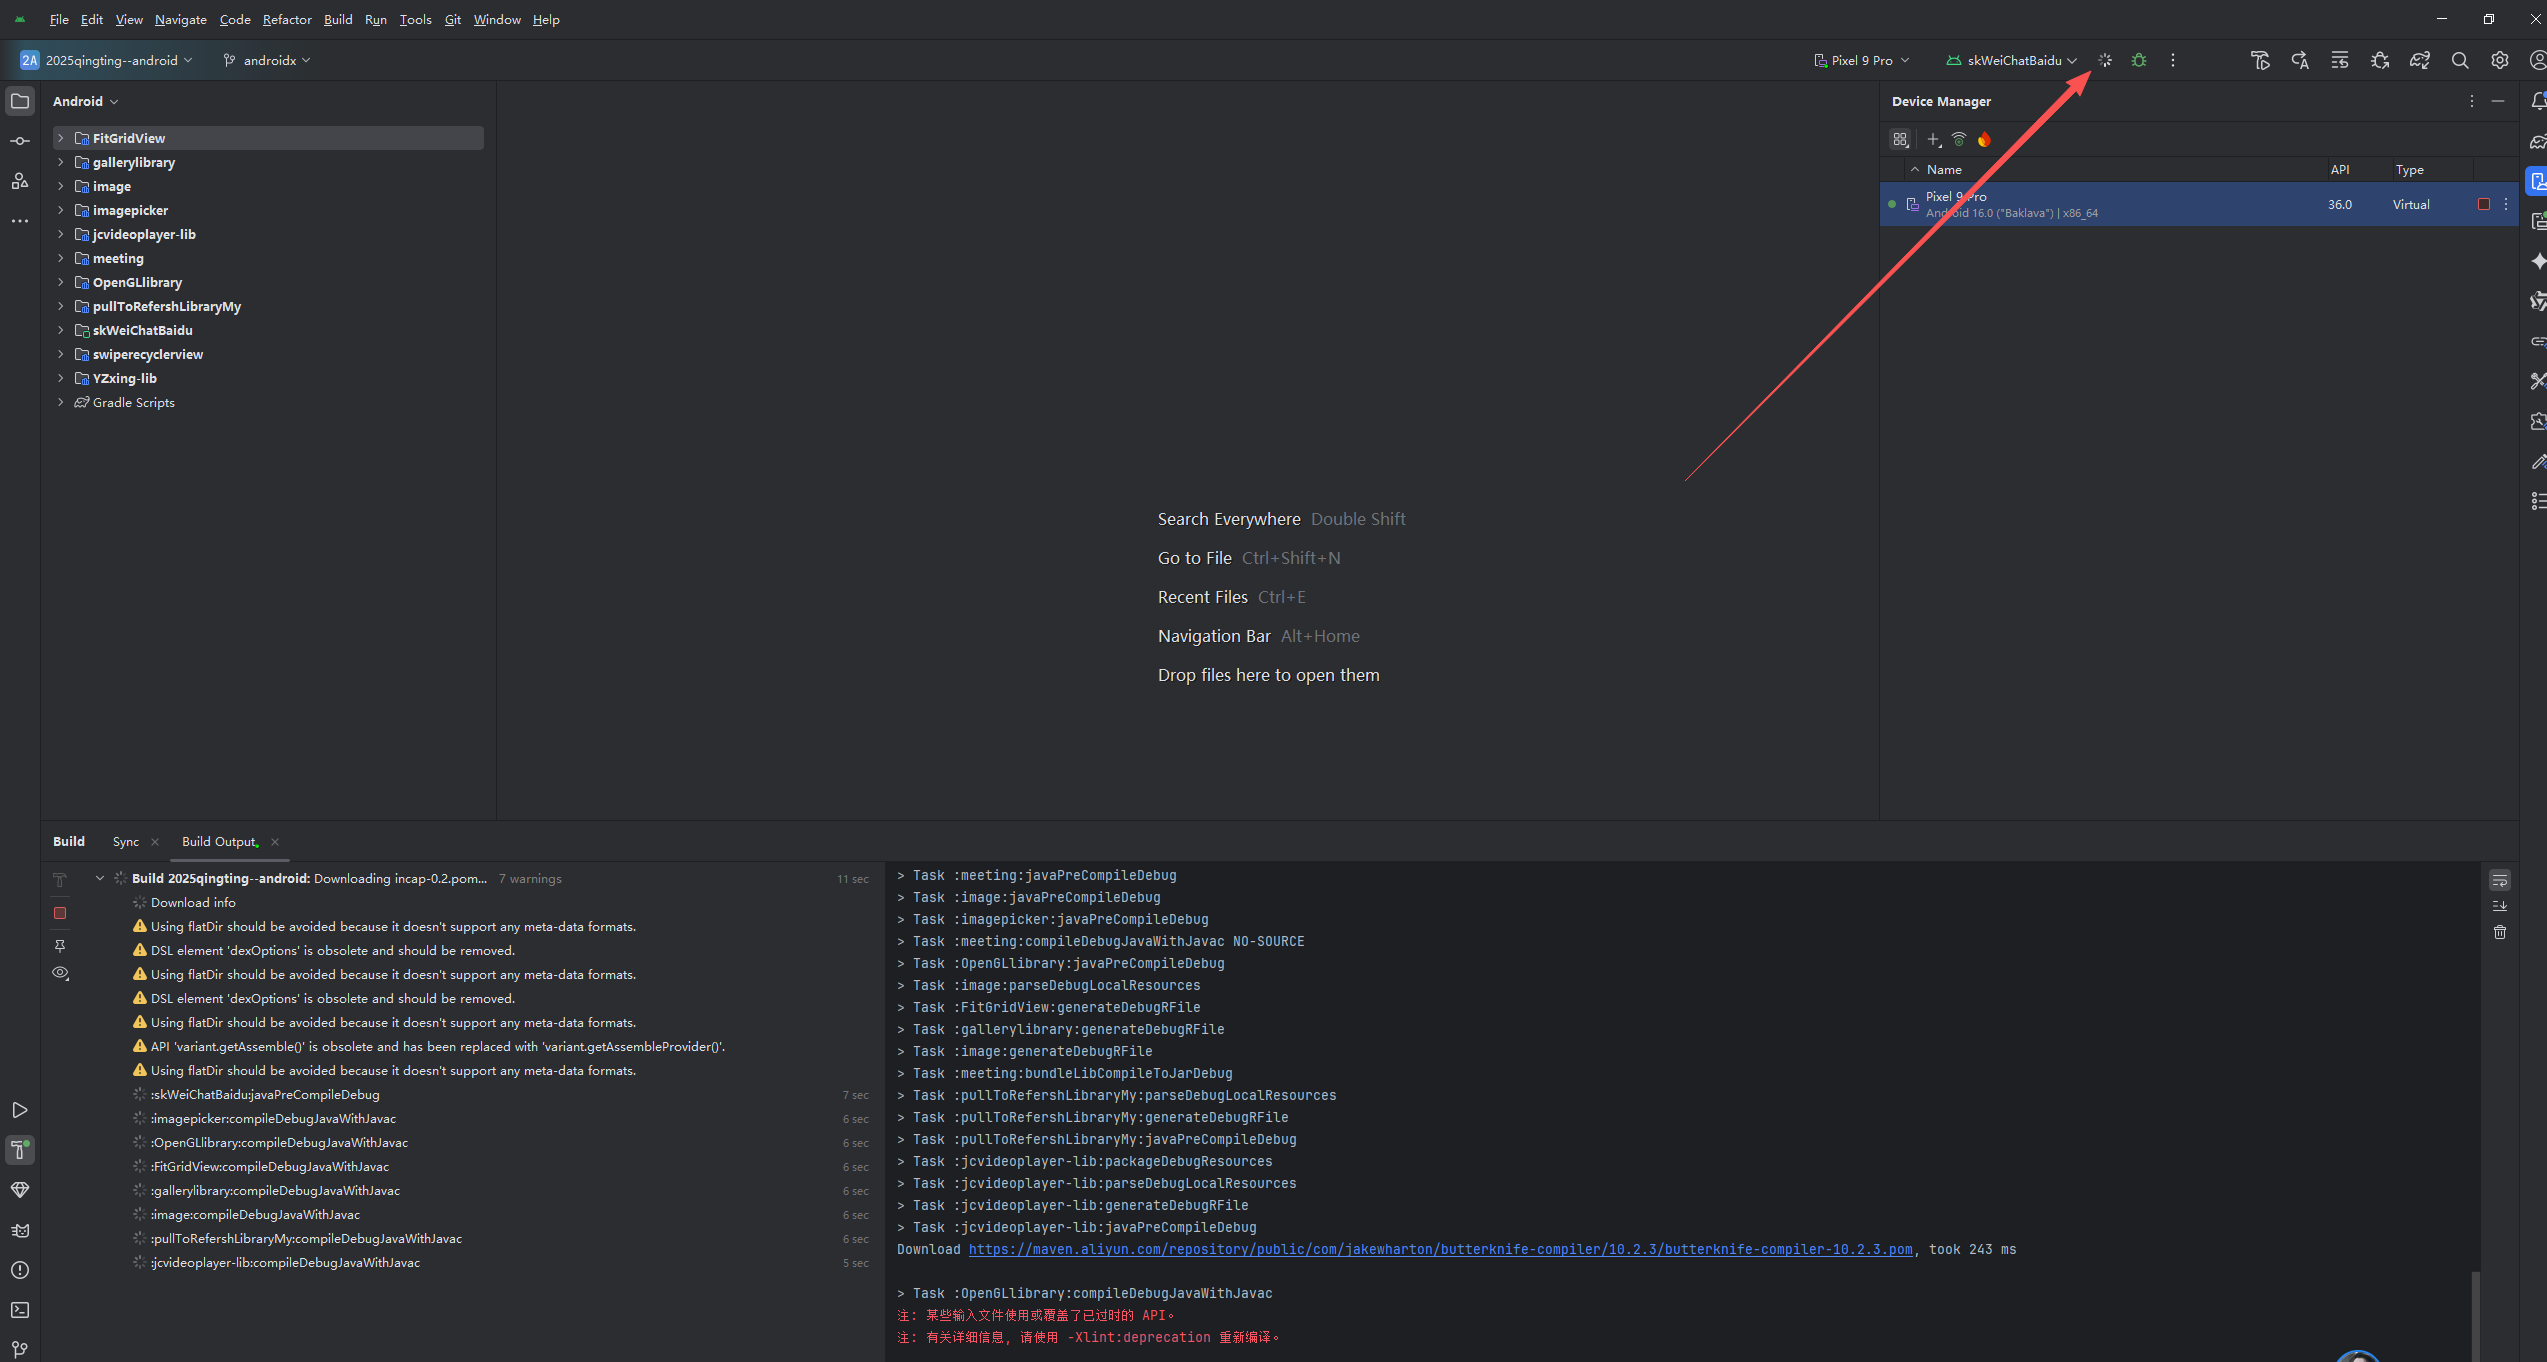This screenshot has height=1362, width=2547.
Task: Pin the Build Output tab
Action: point(60,945)
